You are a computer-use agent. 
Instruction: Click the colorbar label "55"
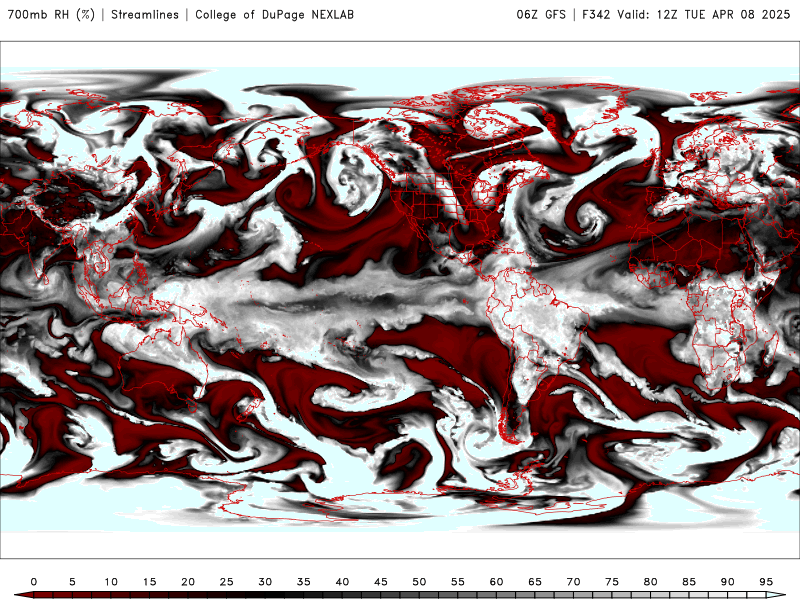[458, 582]
